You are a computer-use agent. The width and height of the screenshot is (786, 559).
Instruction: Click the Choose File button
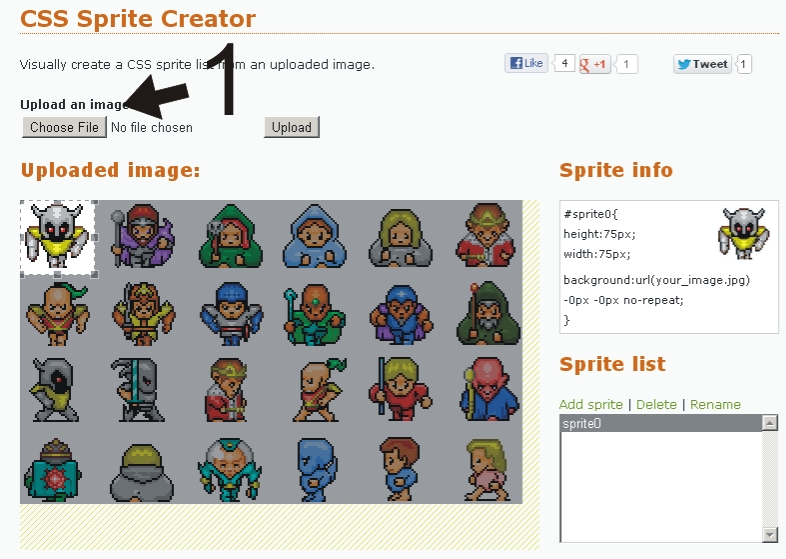pos(64,127)
